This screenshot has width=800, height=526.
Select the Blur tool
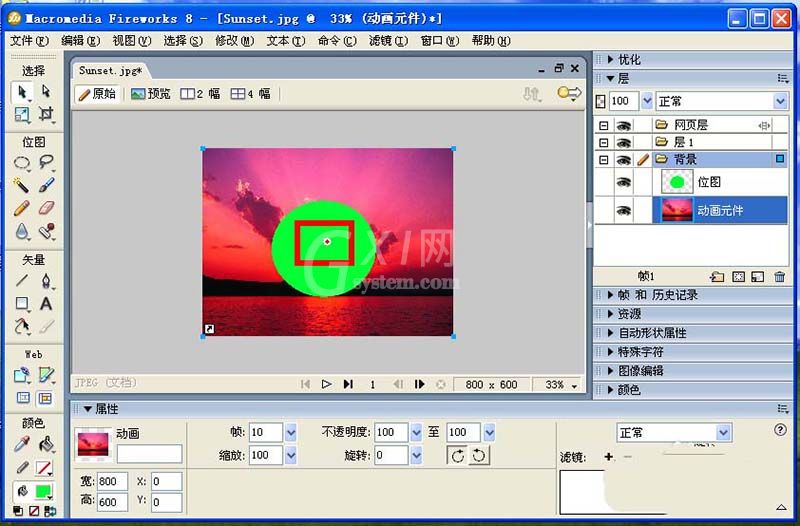(x=22, y=231)
